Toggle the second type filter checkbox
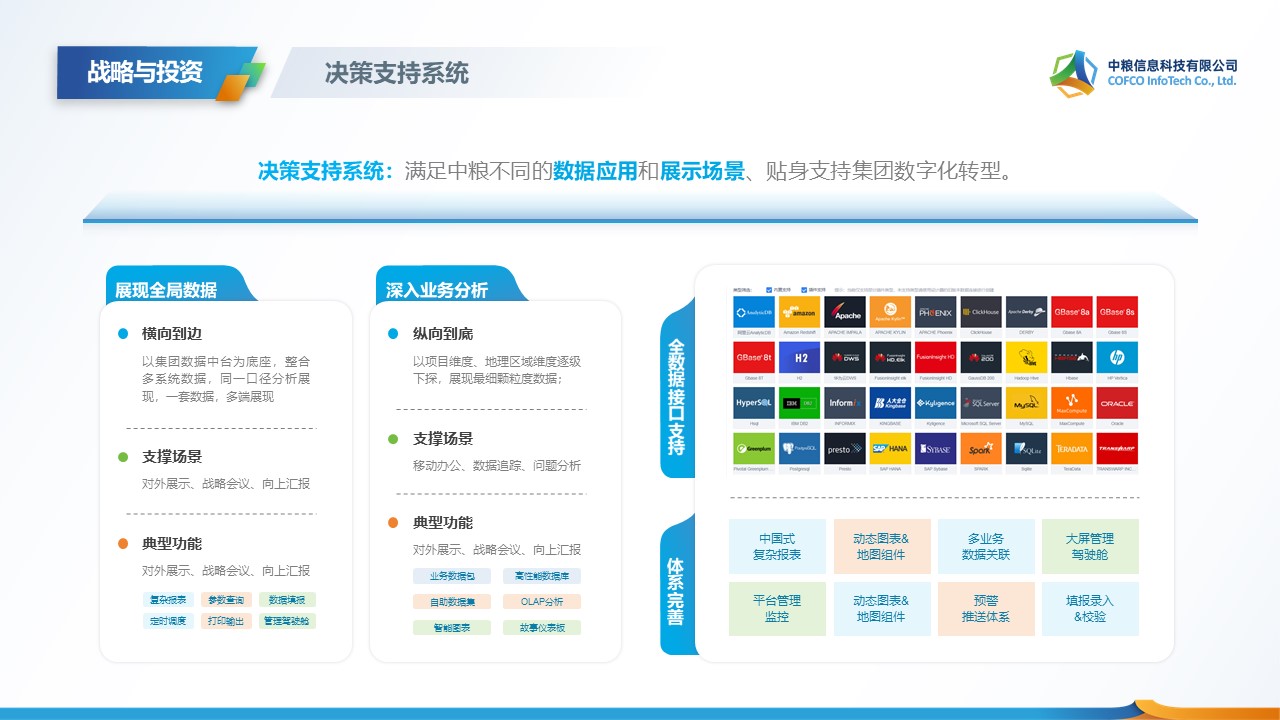Viewport: 1280px width, 720px height. (804, 290)
